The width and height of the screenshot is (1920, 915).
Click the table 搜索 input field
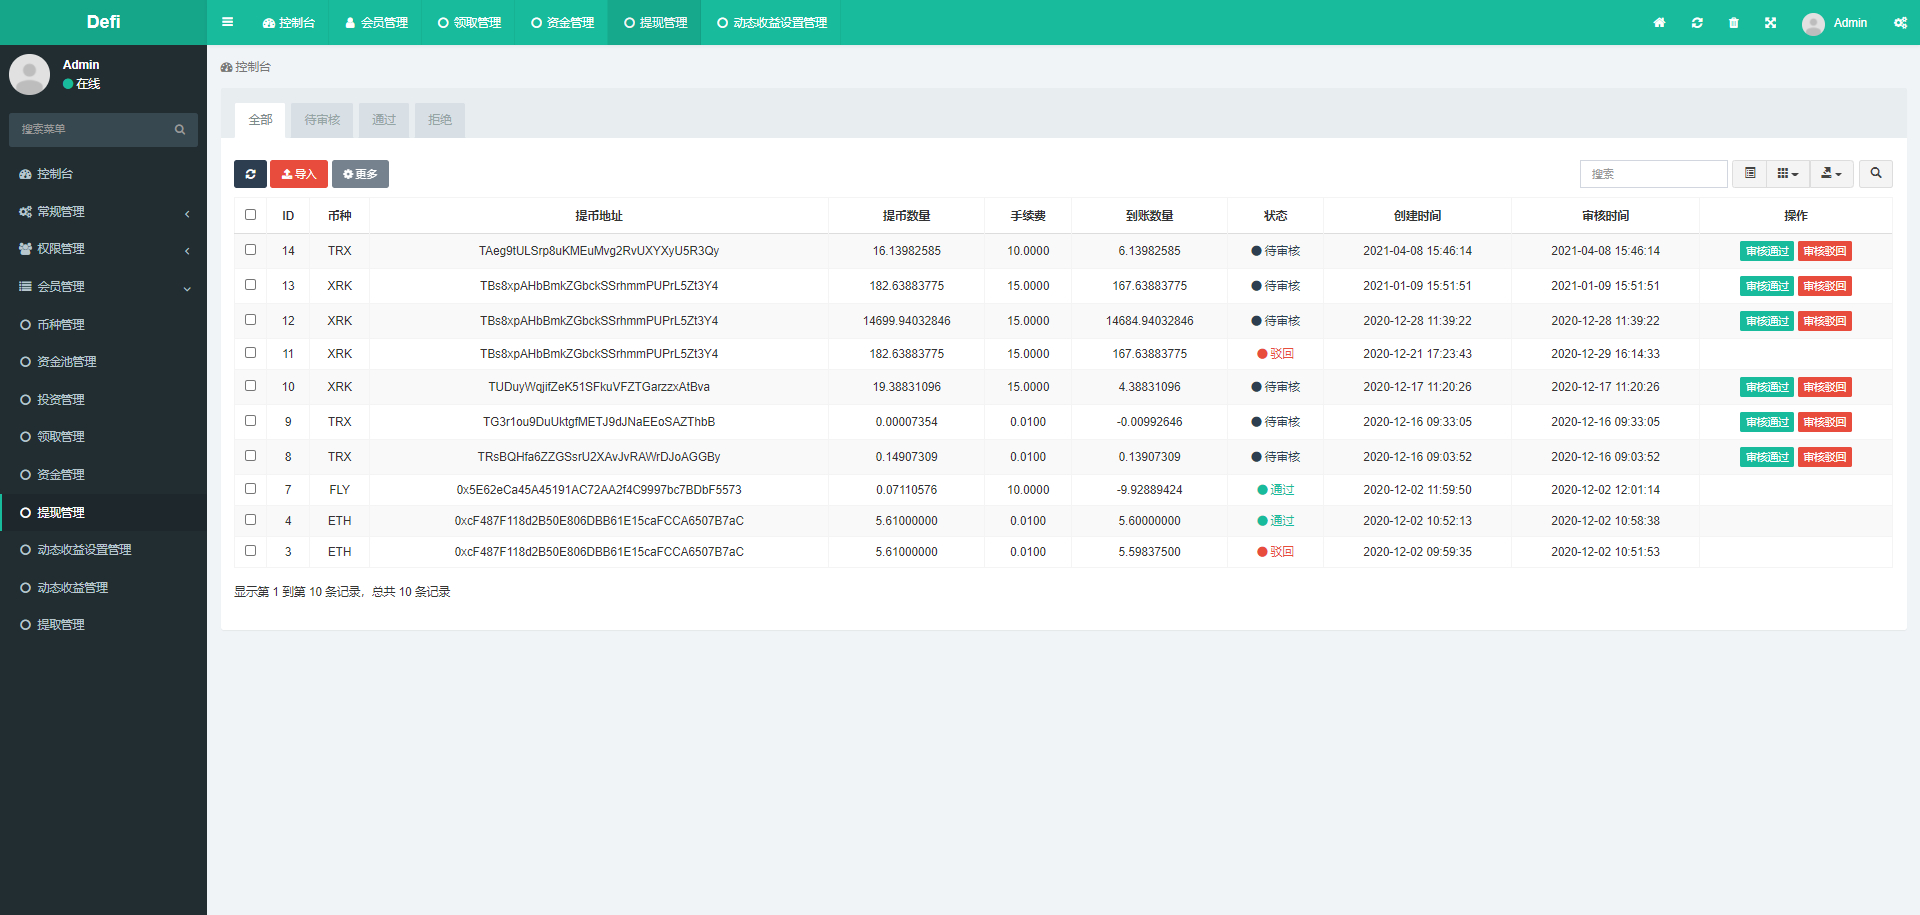click(x=1653, y=174)
